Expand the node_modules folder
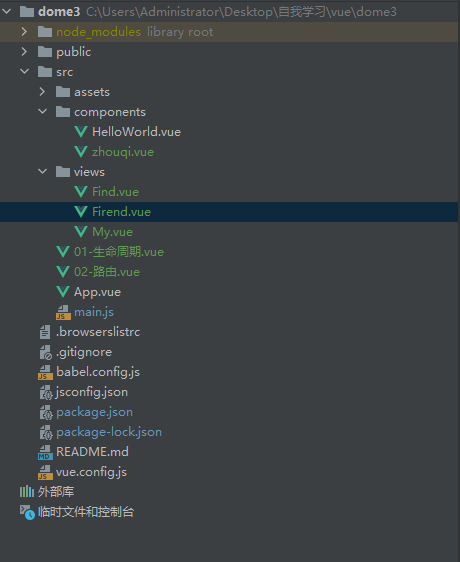 [x=24, y=32]
